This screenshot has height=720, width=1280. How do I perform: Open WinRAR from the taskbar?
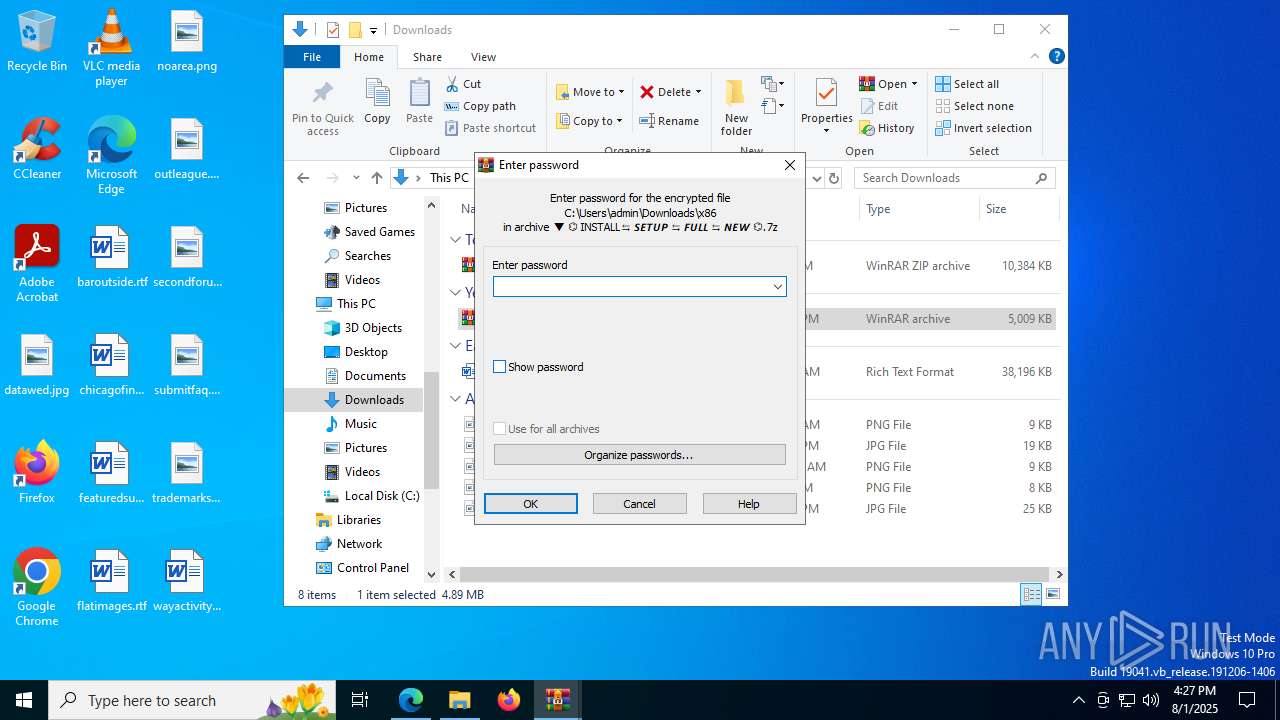coord(557,700)
